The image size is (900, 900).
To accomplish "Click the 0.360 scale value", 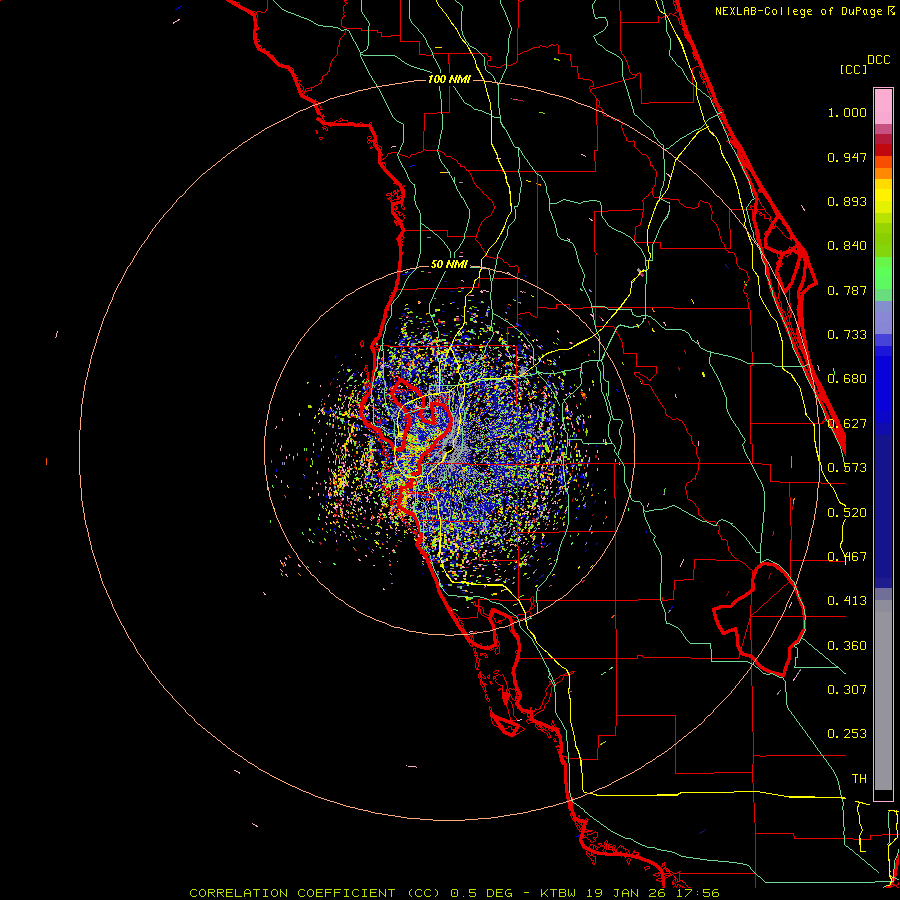I will tap(847, 646).
